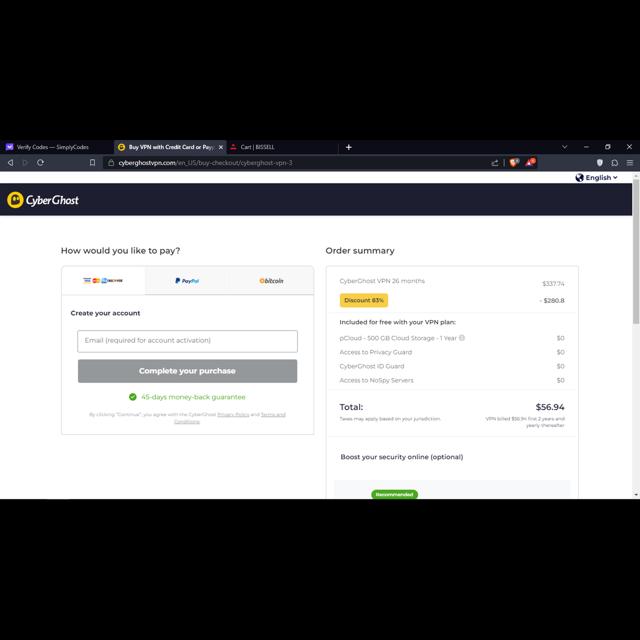
Task: Click the green Recommended badge
Action: pyautogui.click(x=394, y=494)
